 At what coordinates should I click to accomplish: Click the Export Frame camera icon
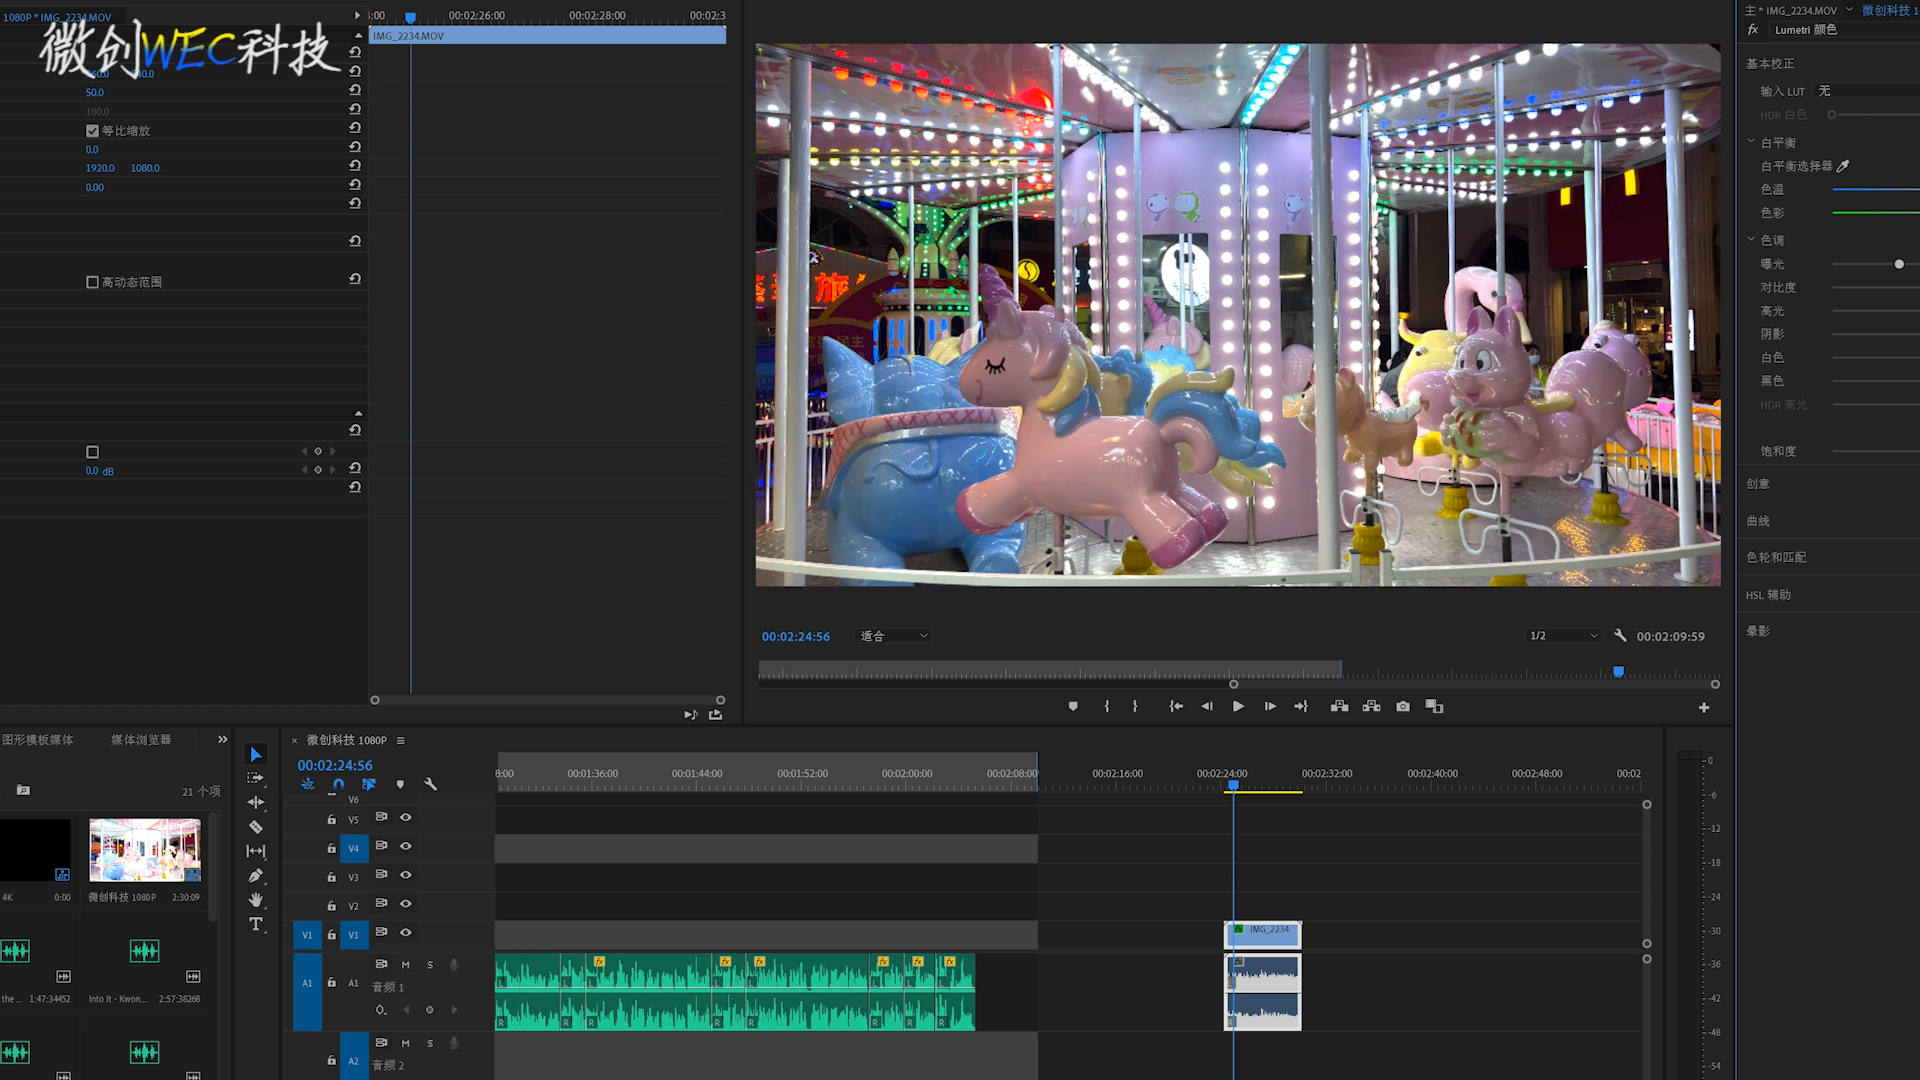pos(1403,706)
